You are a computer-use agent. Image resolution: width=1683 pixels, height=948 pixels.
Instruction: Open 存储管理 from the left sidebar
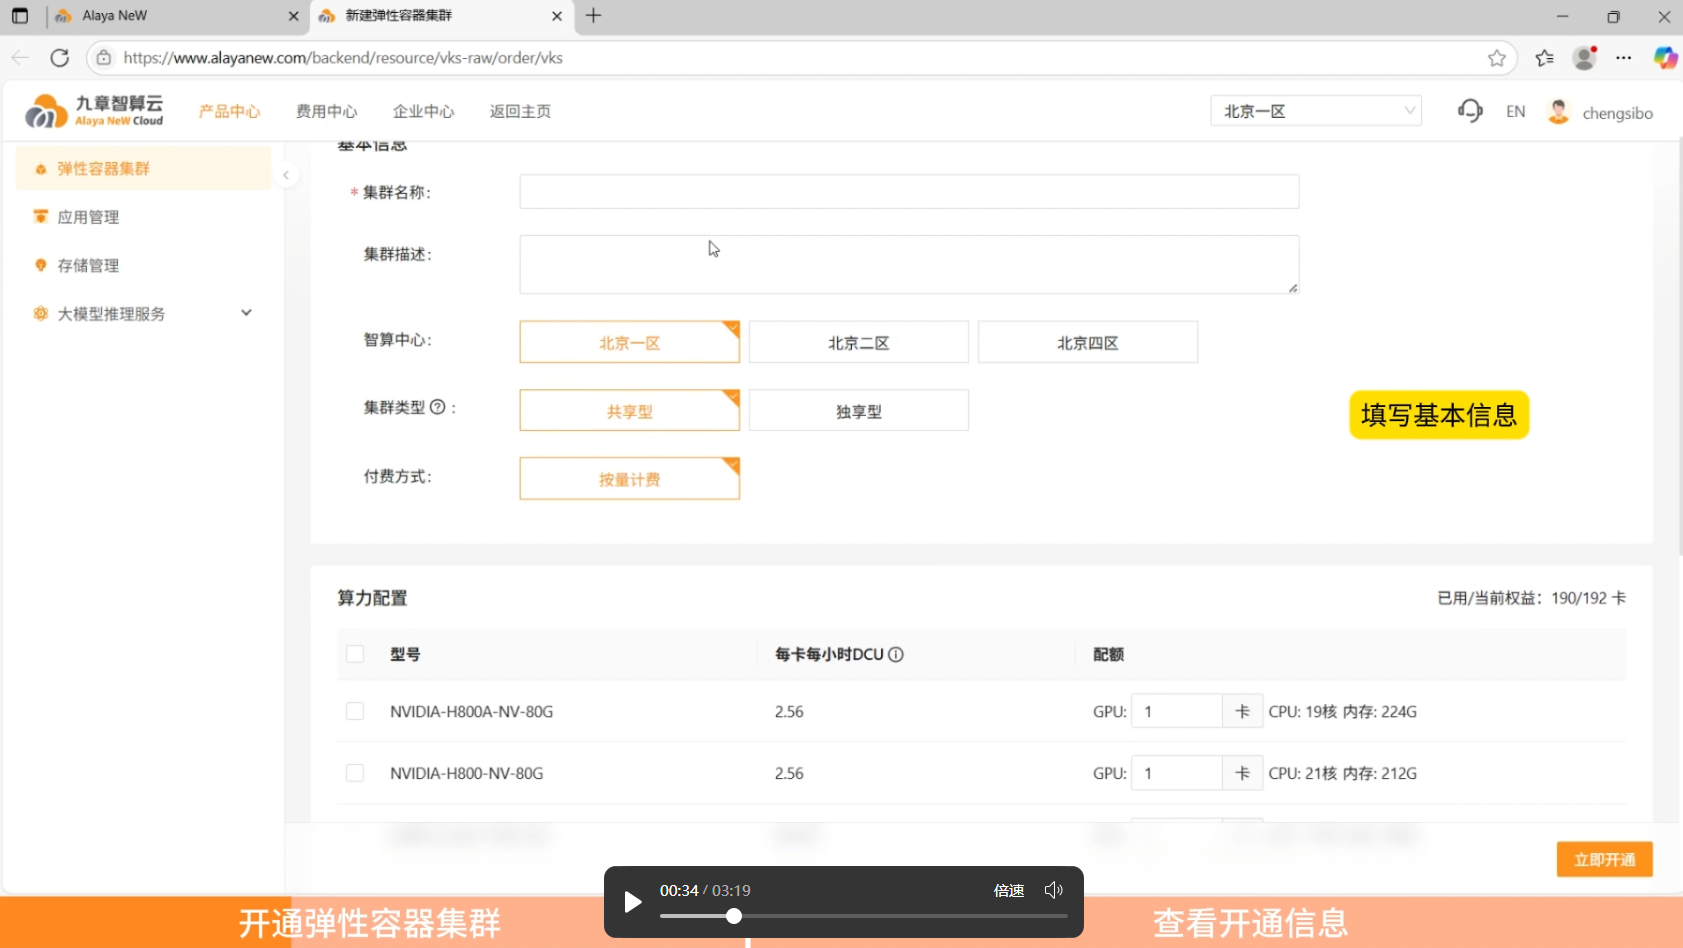click(x=40, y=265)
